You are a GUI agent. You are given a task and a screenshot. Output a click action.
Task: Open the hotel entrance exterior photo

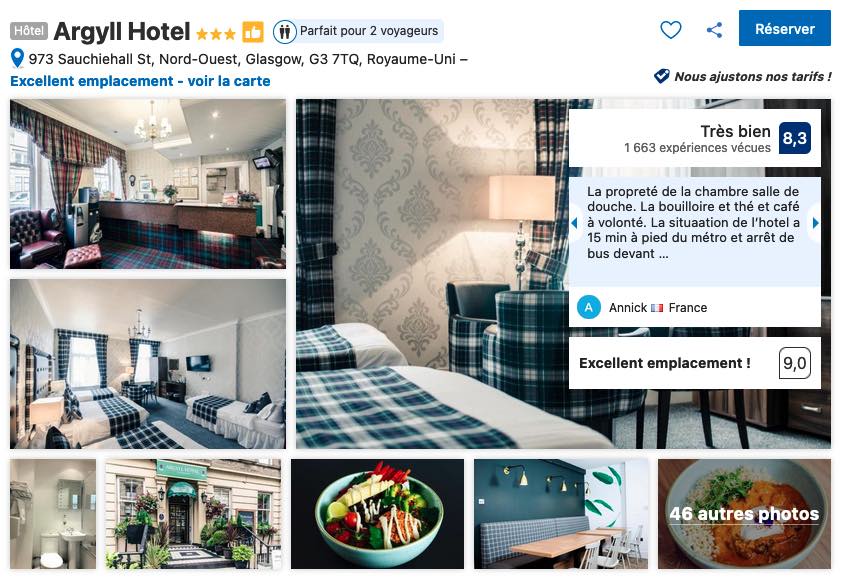[193, 513]
